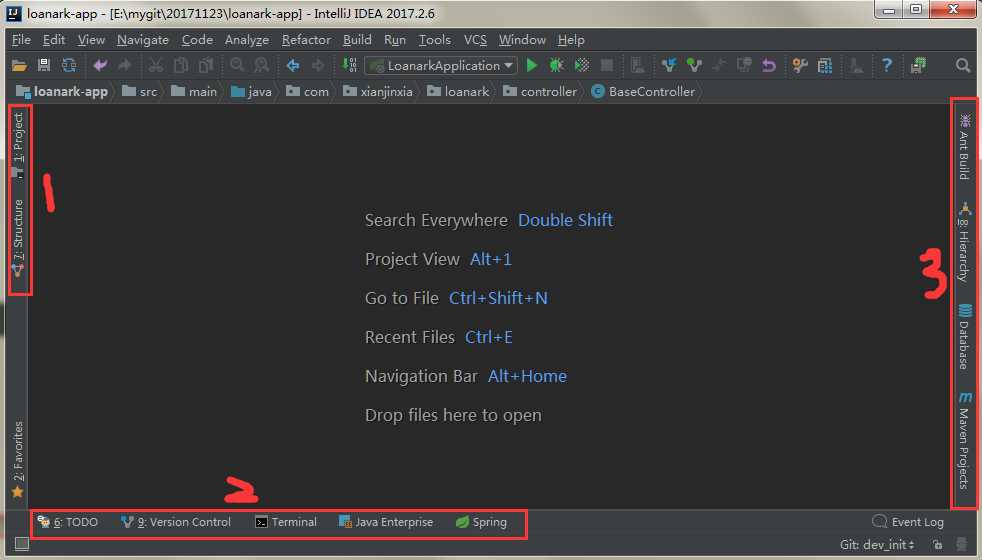Open the Refactor menu
The image size is (982, 560).
(306, 39)
